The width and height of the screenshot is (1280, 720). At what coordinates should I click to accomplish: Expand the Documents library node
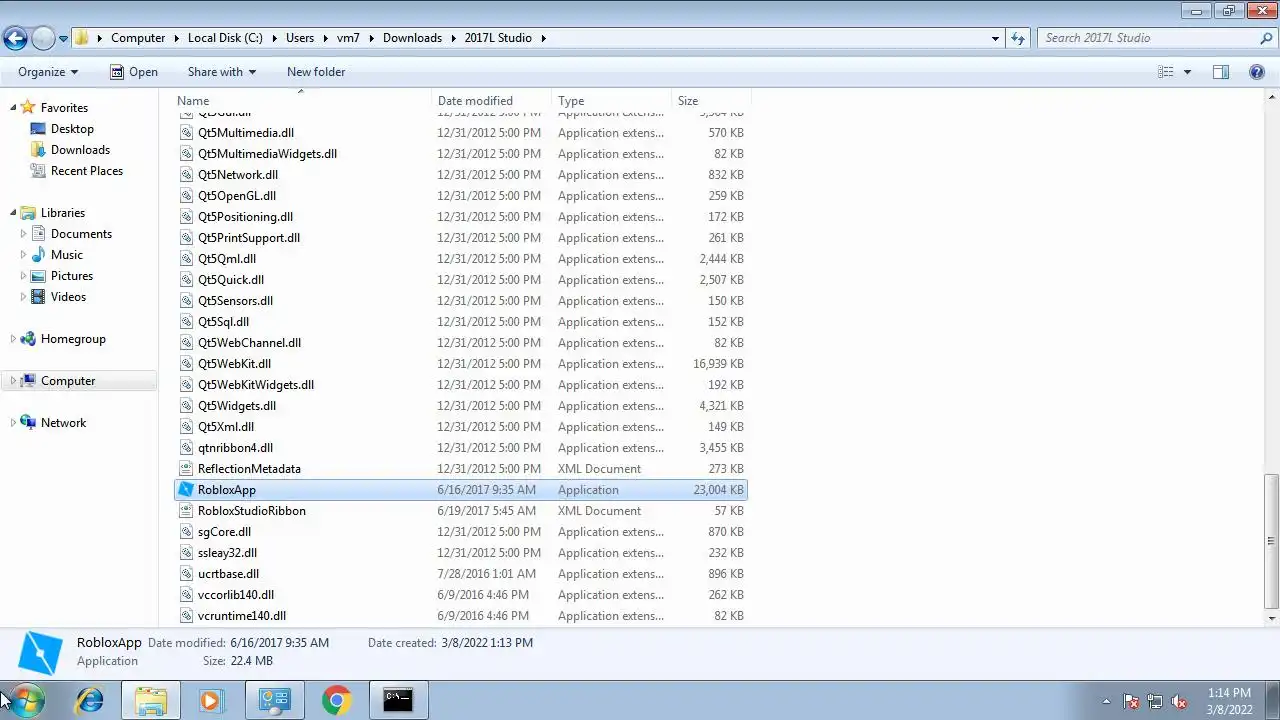pos(23,234)
